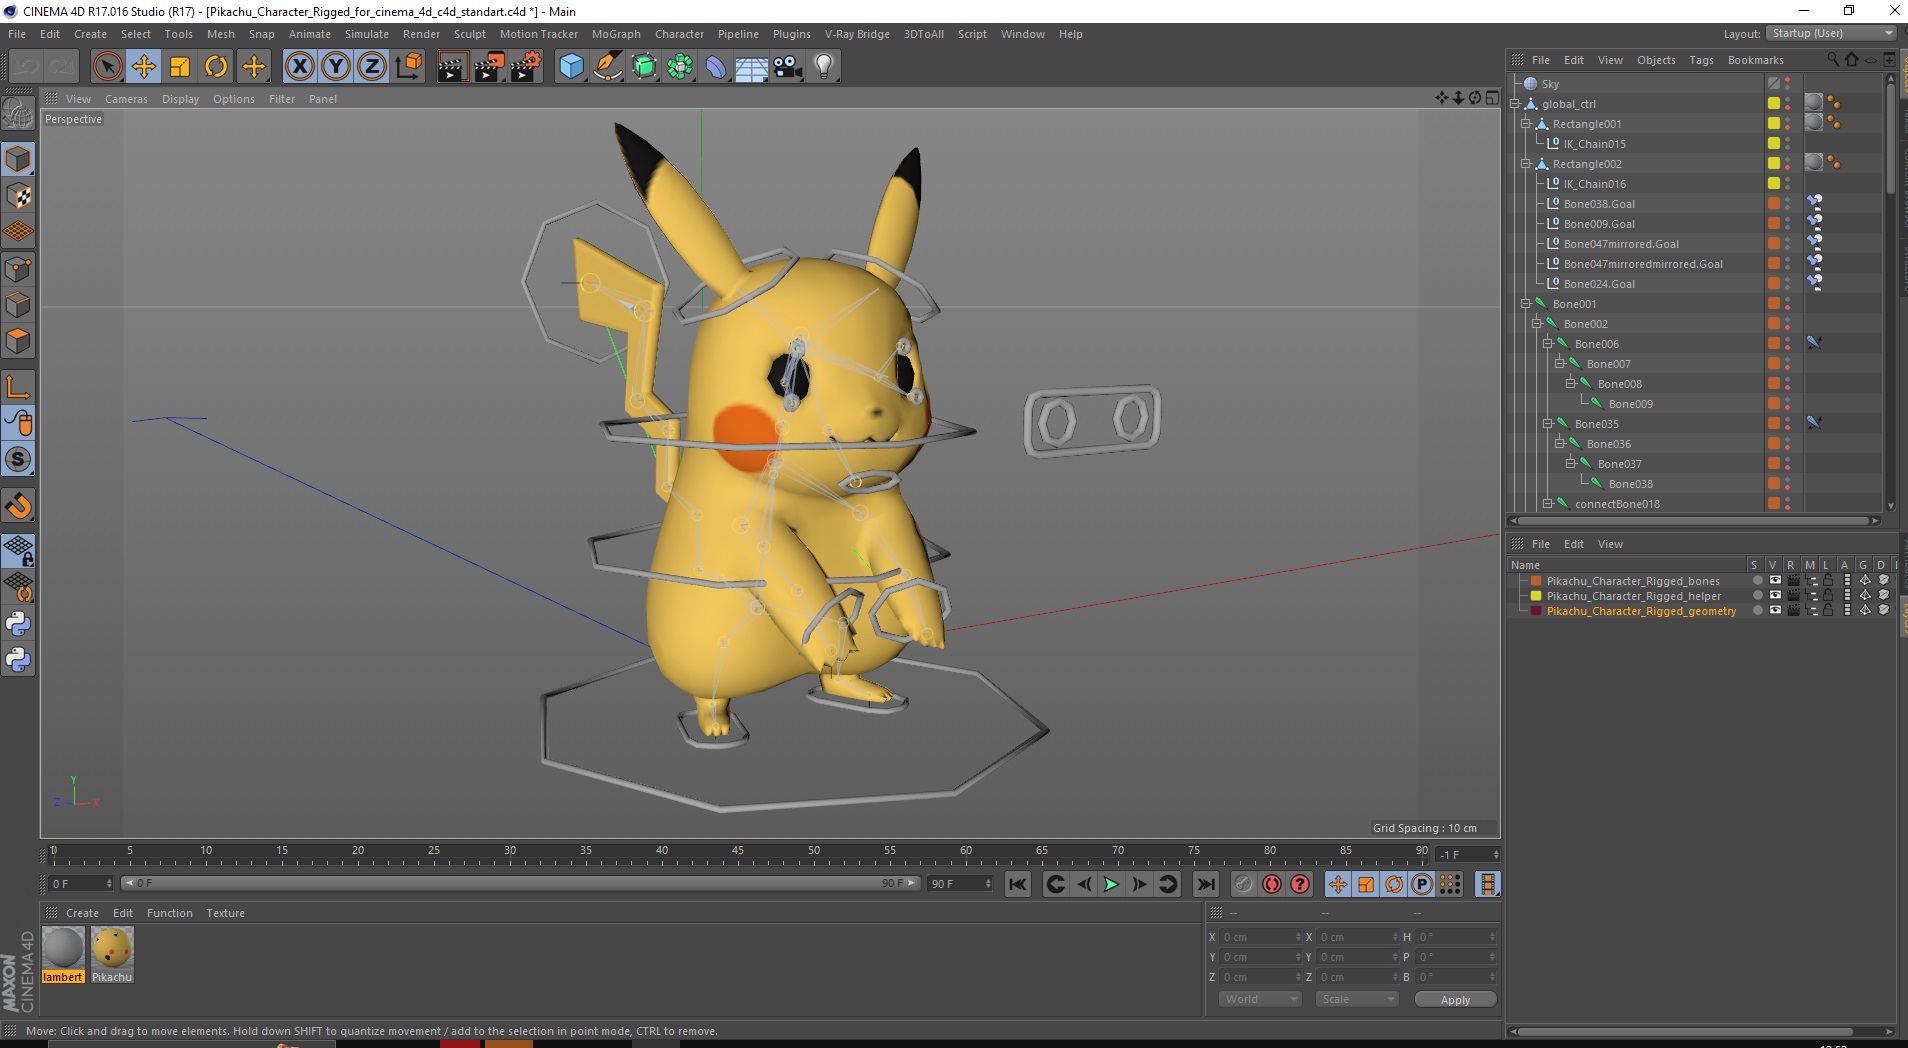The width and height of the screenshot is (1908, 1048).
Task: Jump to the start of animation
Action: pyautogui.click(x=1017, y=884)
